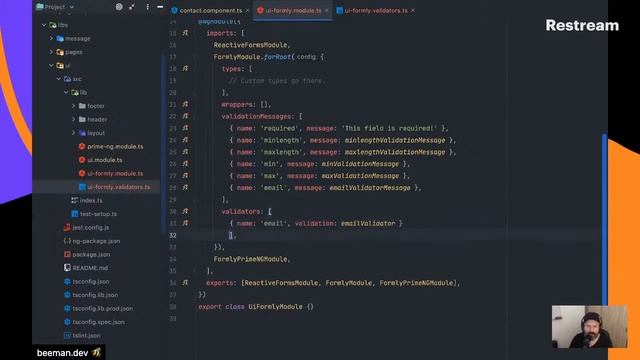Open tsconfig.json file
The width and height of the screenshot is (640, 360).
[91, 281]
